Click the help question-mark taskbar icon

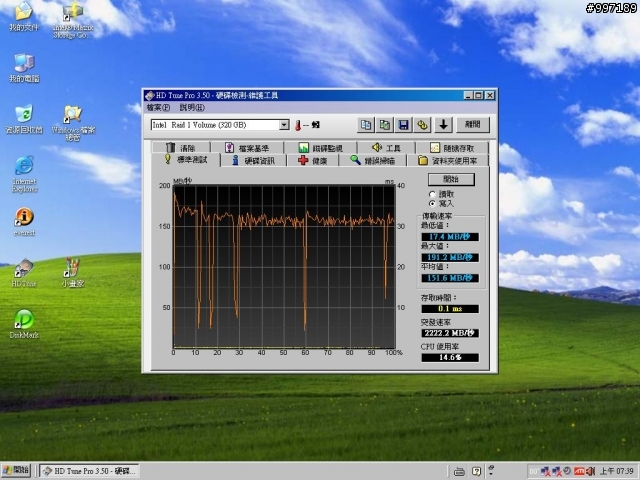(x=476, y=471)
